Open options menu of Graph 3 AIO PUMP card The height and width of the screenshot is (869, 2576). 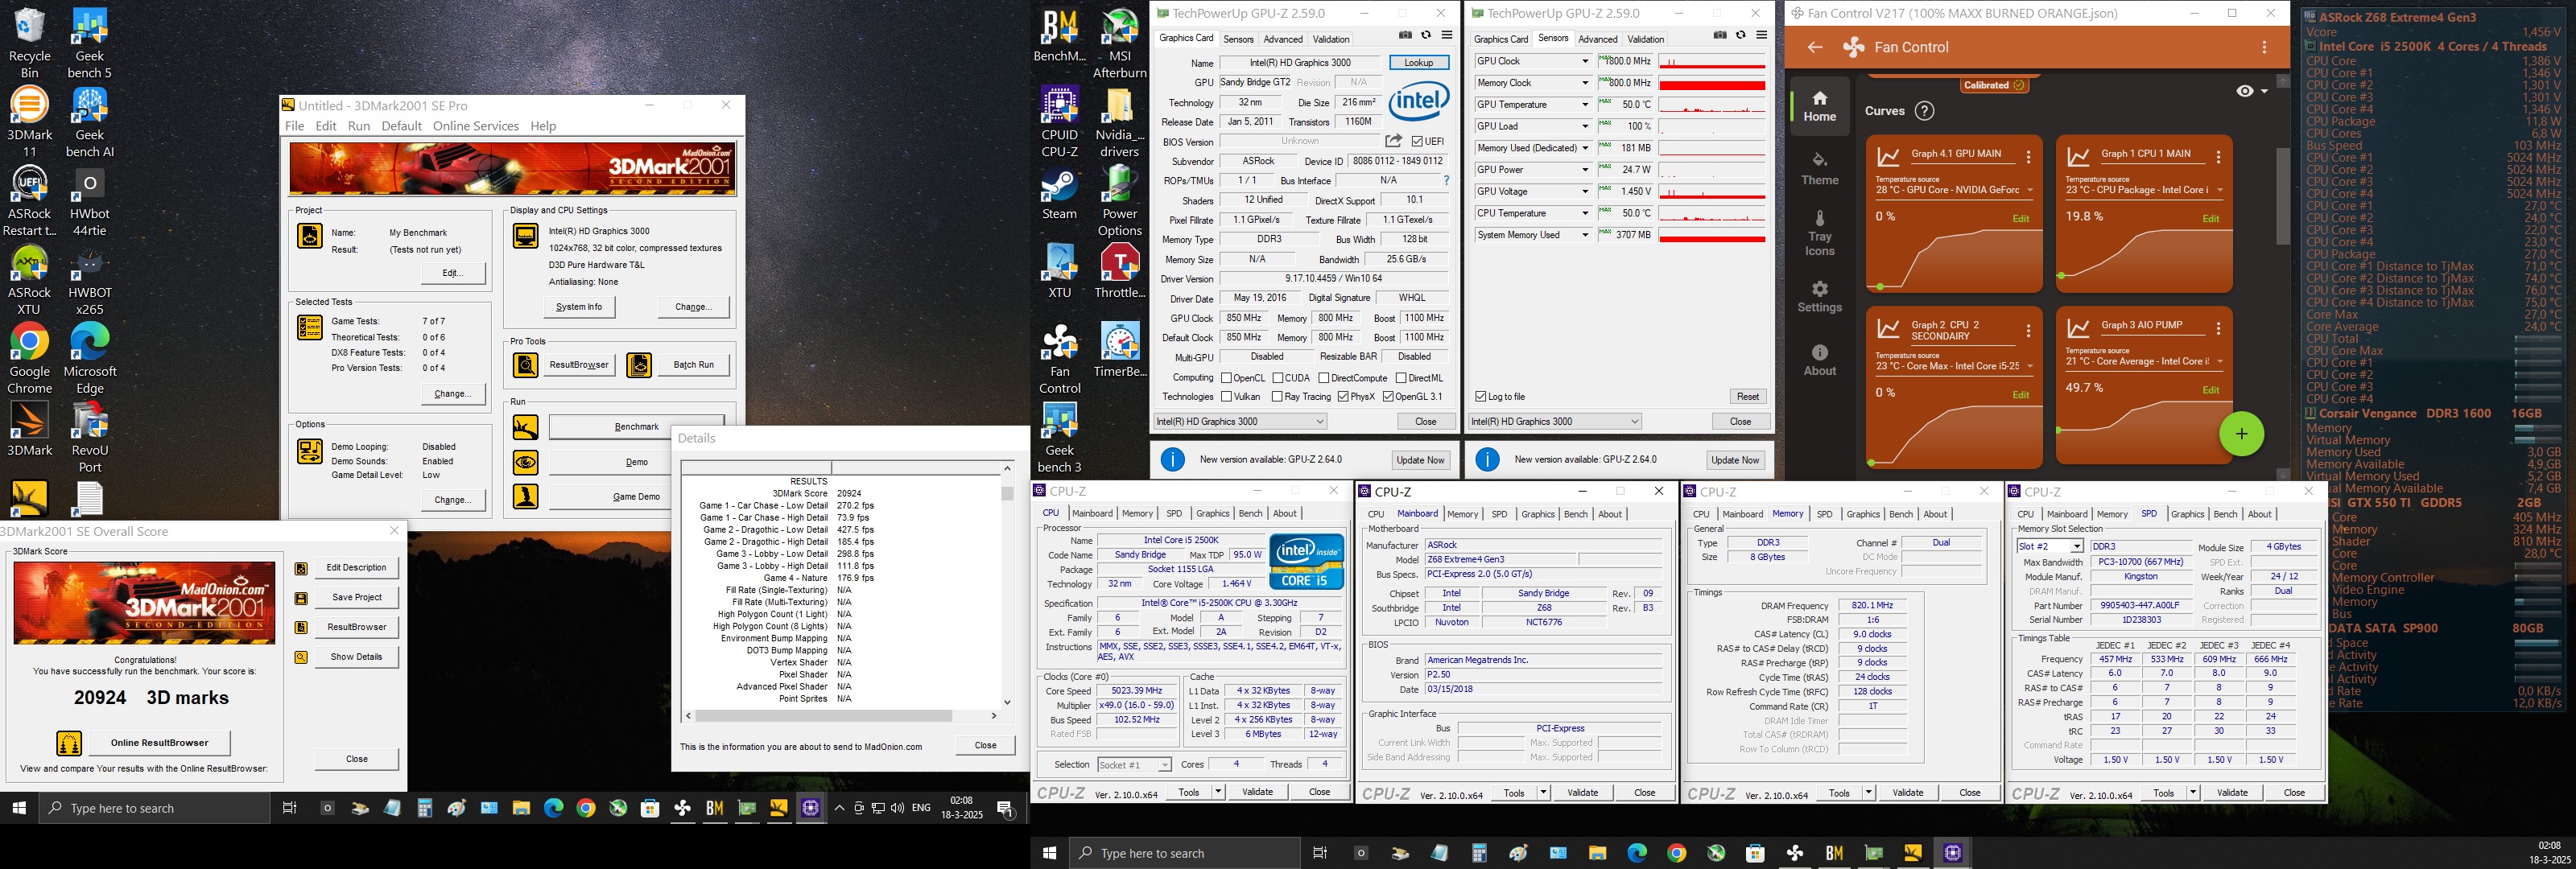point(2218,328)
